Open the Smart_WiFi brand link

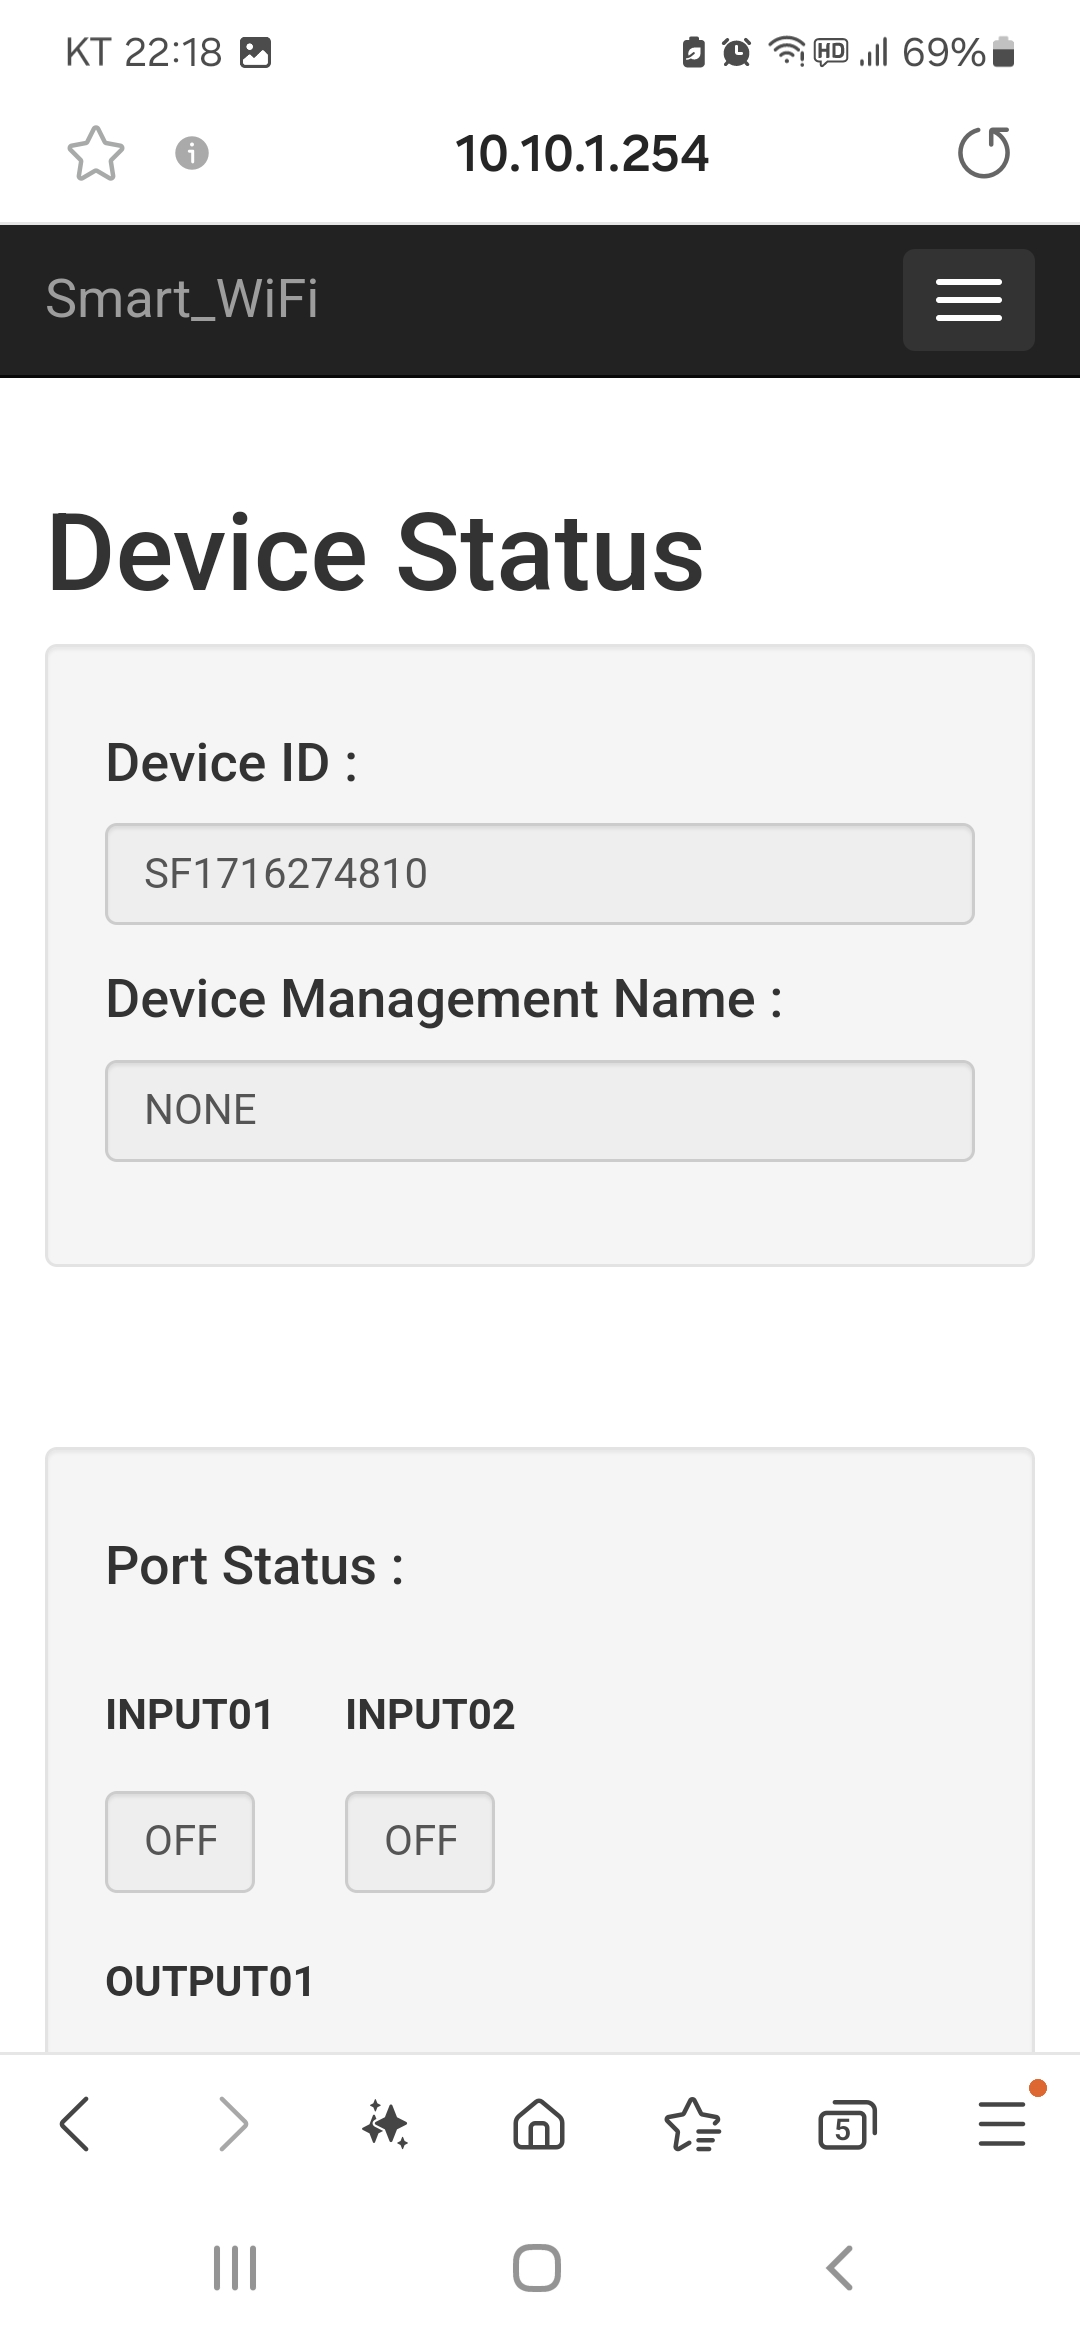pos(182,299)
